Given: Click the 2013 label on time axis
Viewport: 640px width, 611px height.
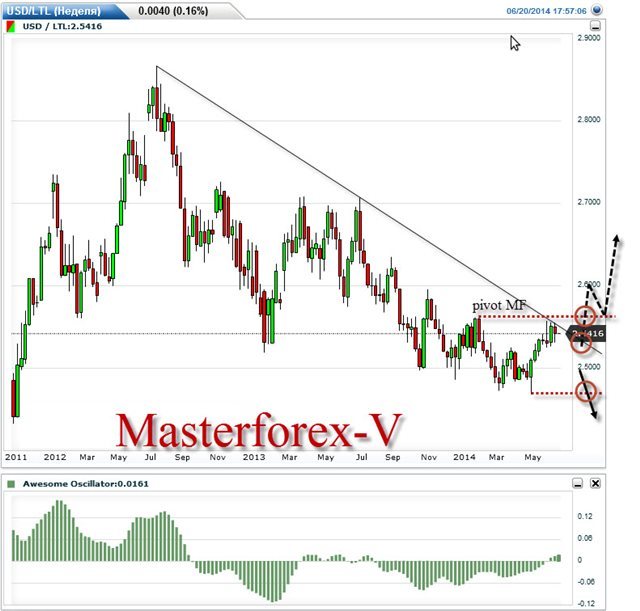Looking at the screenshot, I should 254,457.
